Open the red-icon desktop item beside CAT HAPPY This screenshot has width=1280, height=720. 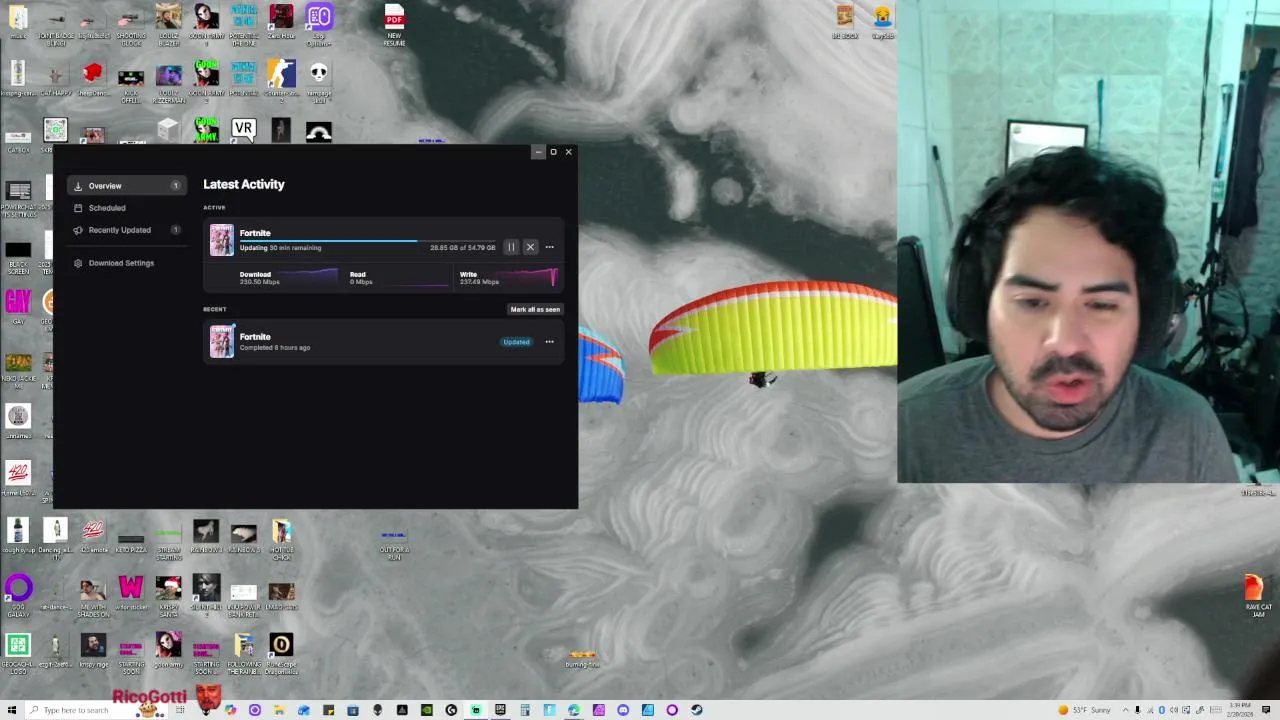93,79
